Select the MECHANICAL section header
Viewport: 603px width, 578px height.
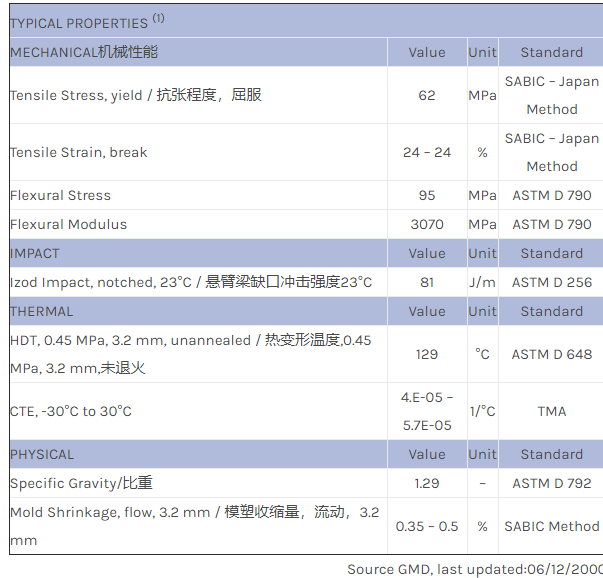click(84, 52)
